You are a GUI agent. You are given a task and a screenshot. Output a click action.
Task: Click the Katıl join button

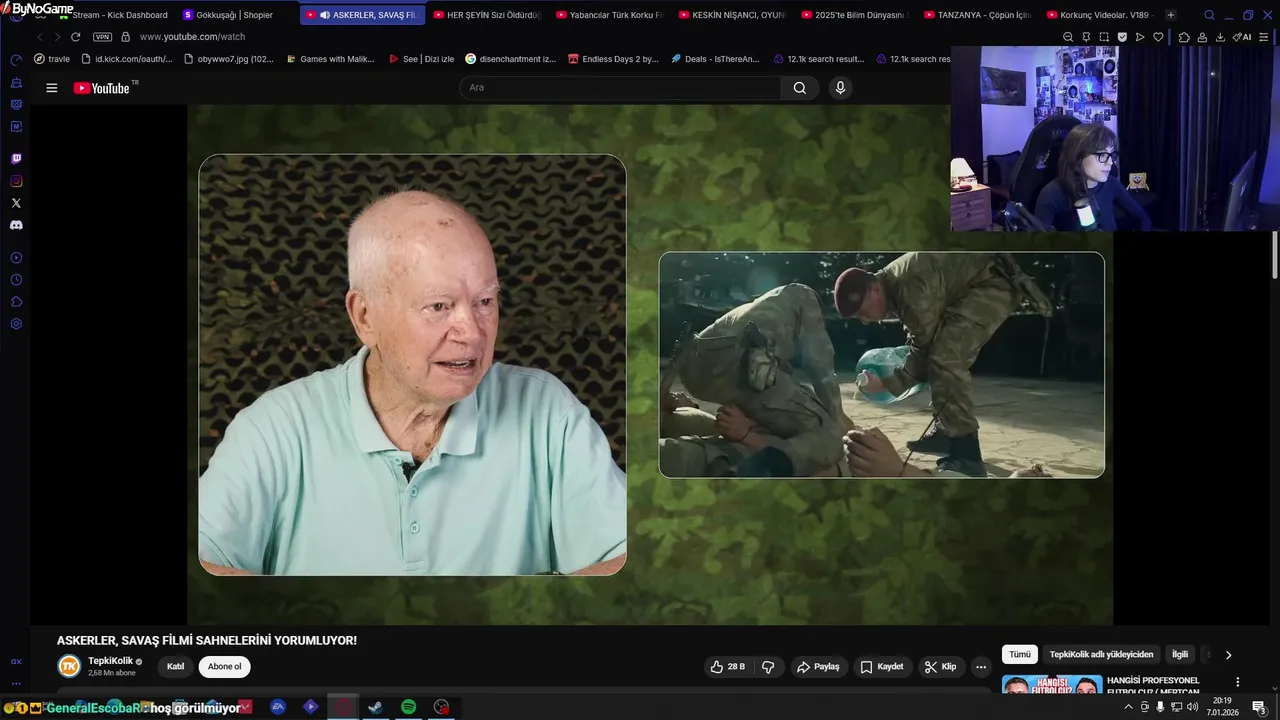point(175,667)
